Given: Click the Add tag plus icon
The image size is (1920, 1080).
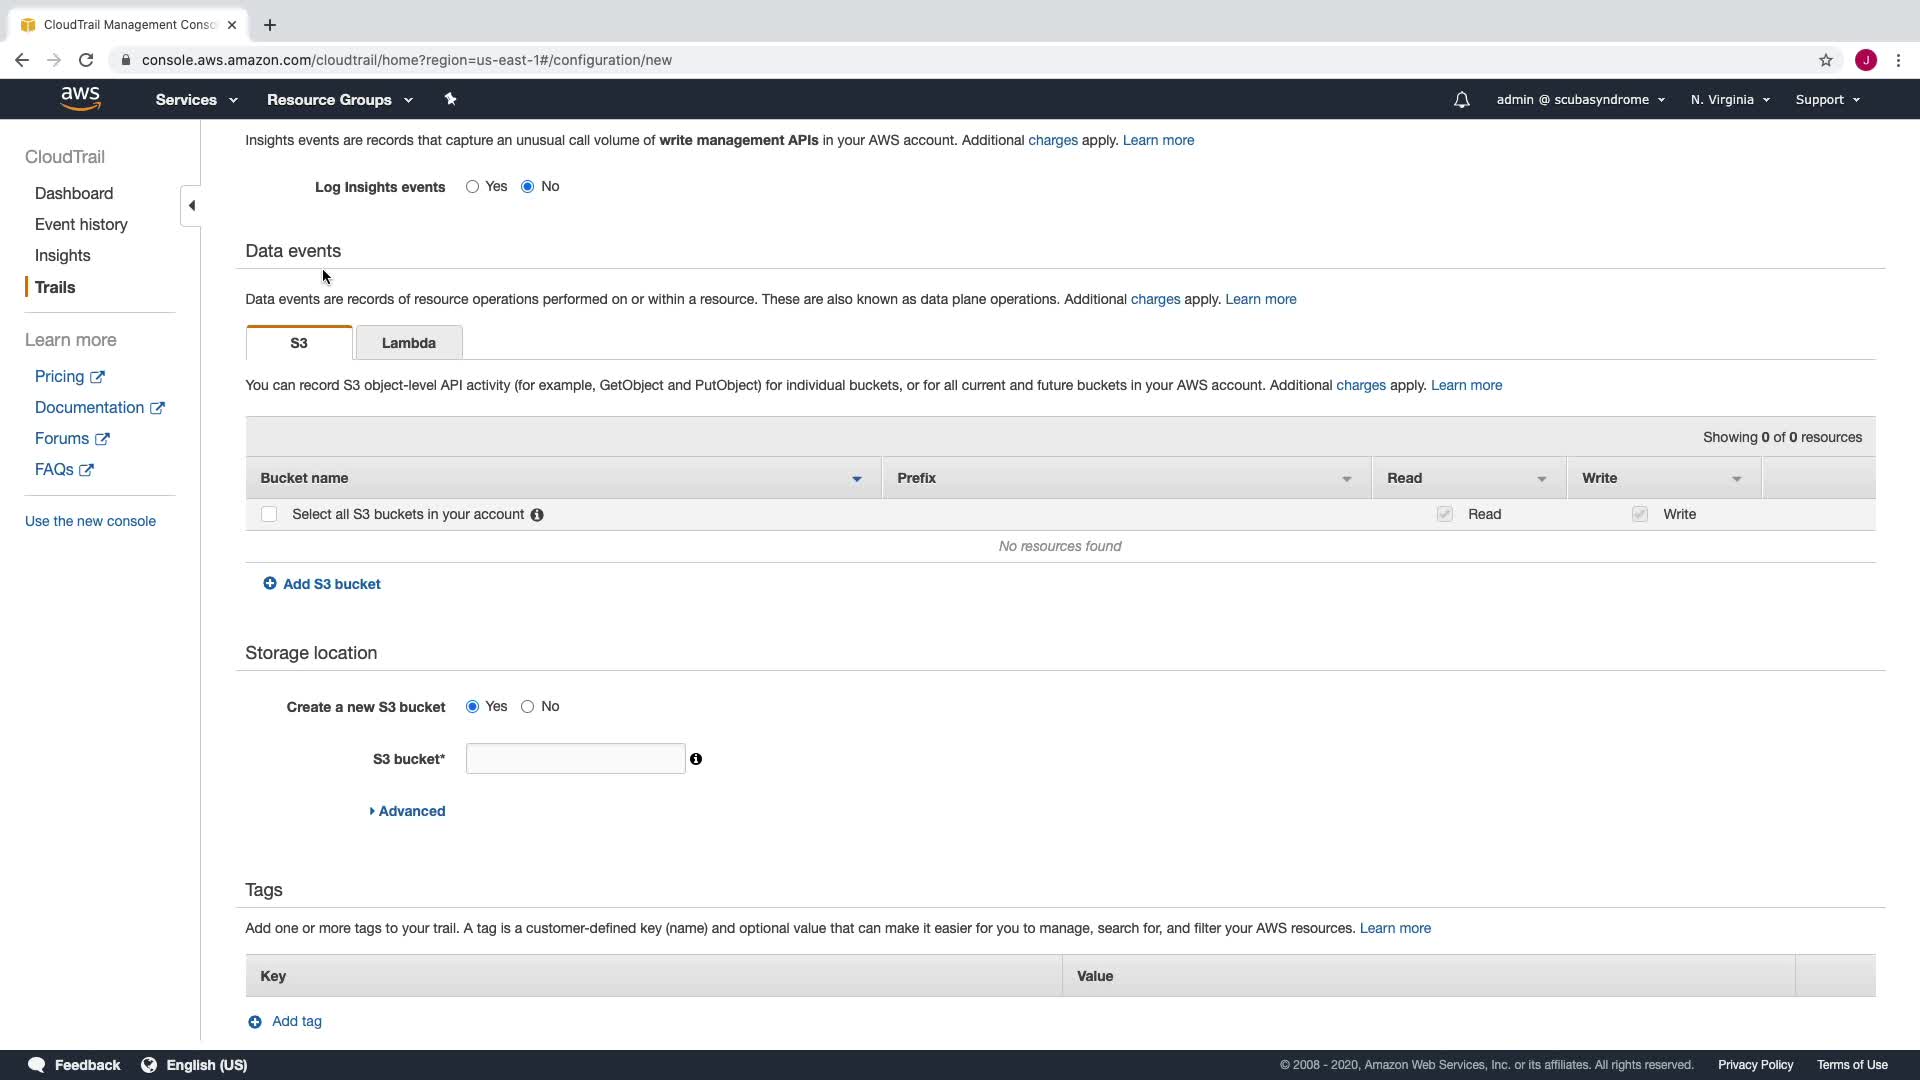Looking at the screenshot, I should 255,1022.
